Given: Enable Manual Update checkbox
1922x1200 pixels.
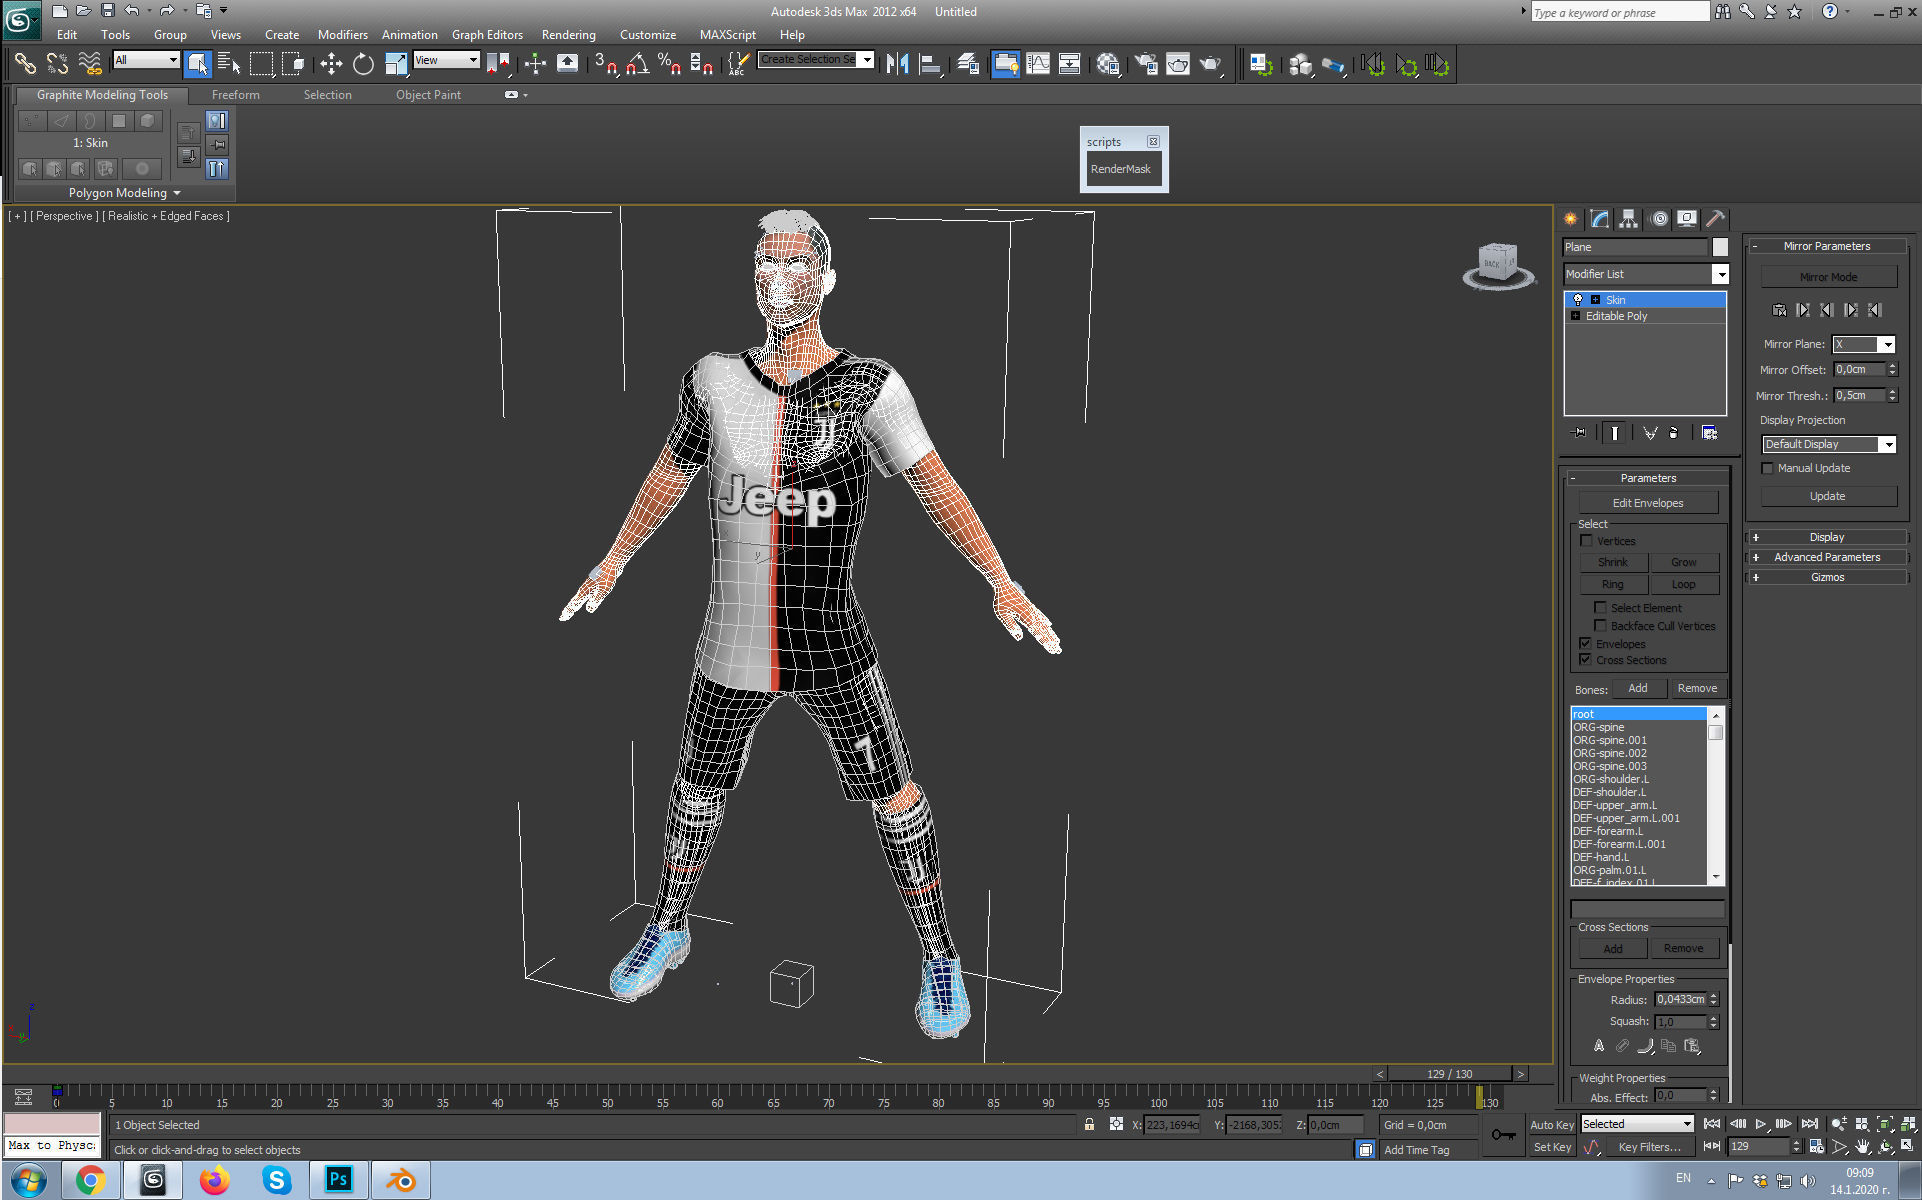Looking at the screenshot, I should (x=1767, y=468).
